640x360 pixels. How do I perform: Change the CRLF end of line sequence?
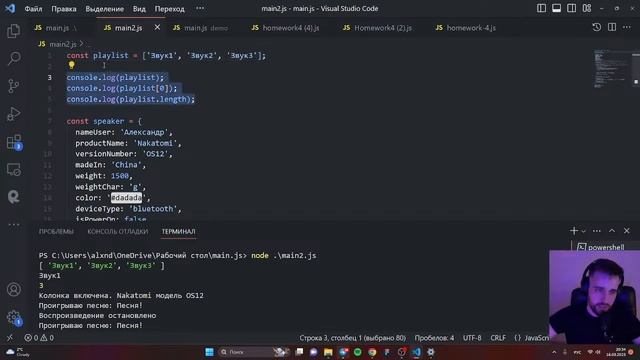click(498, 338)
